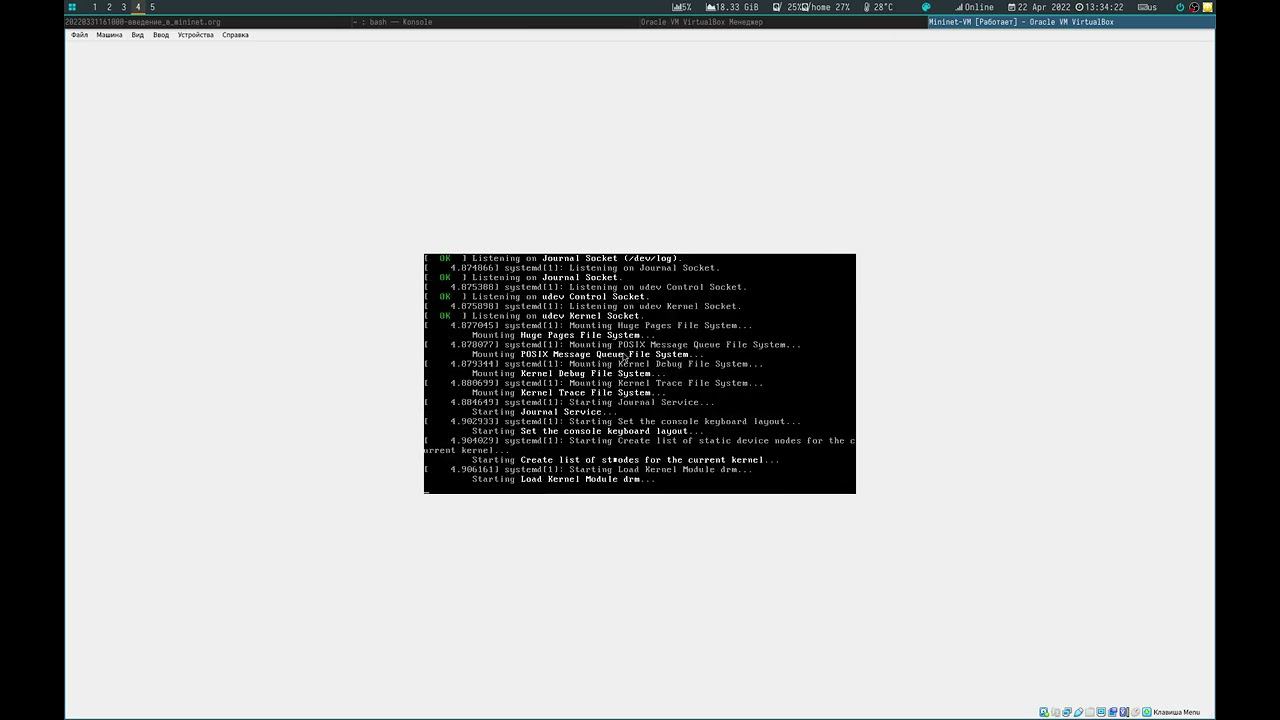Switch to workspace 1

click(x=95, y=7)
